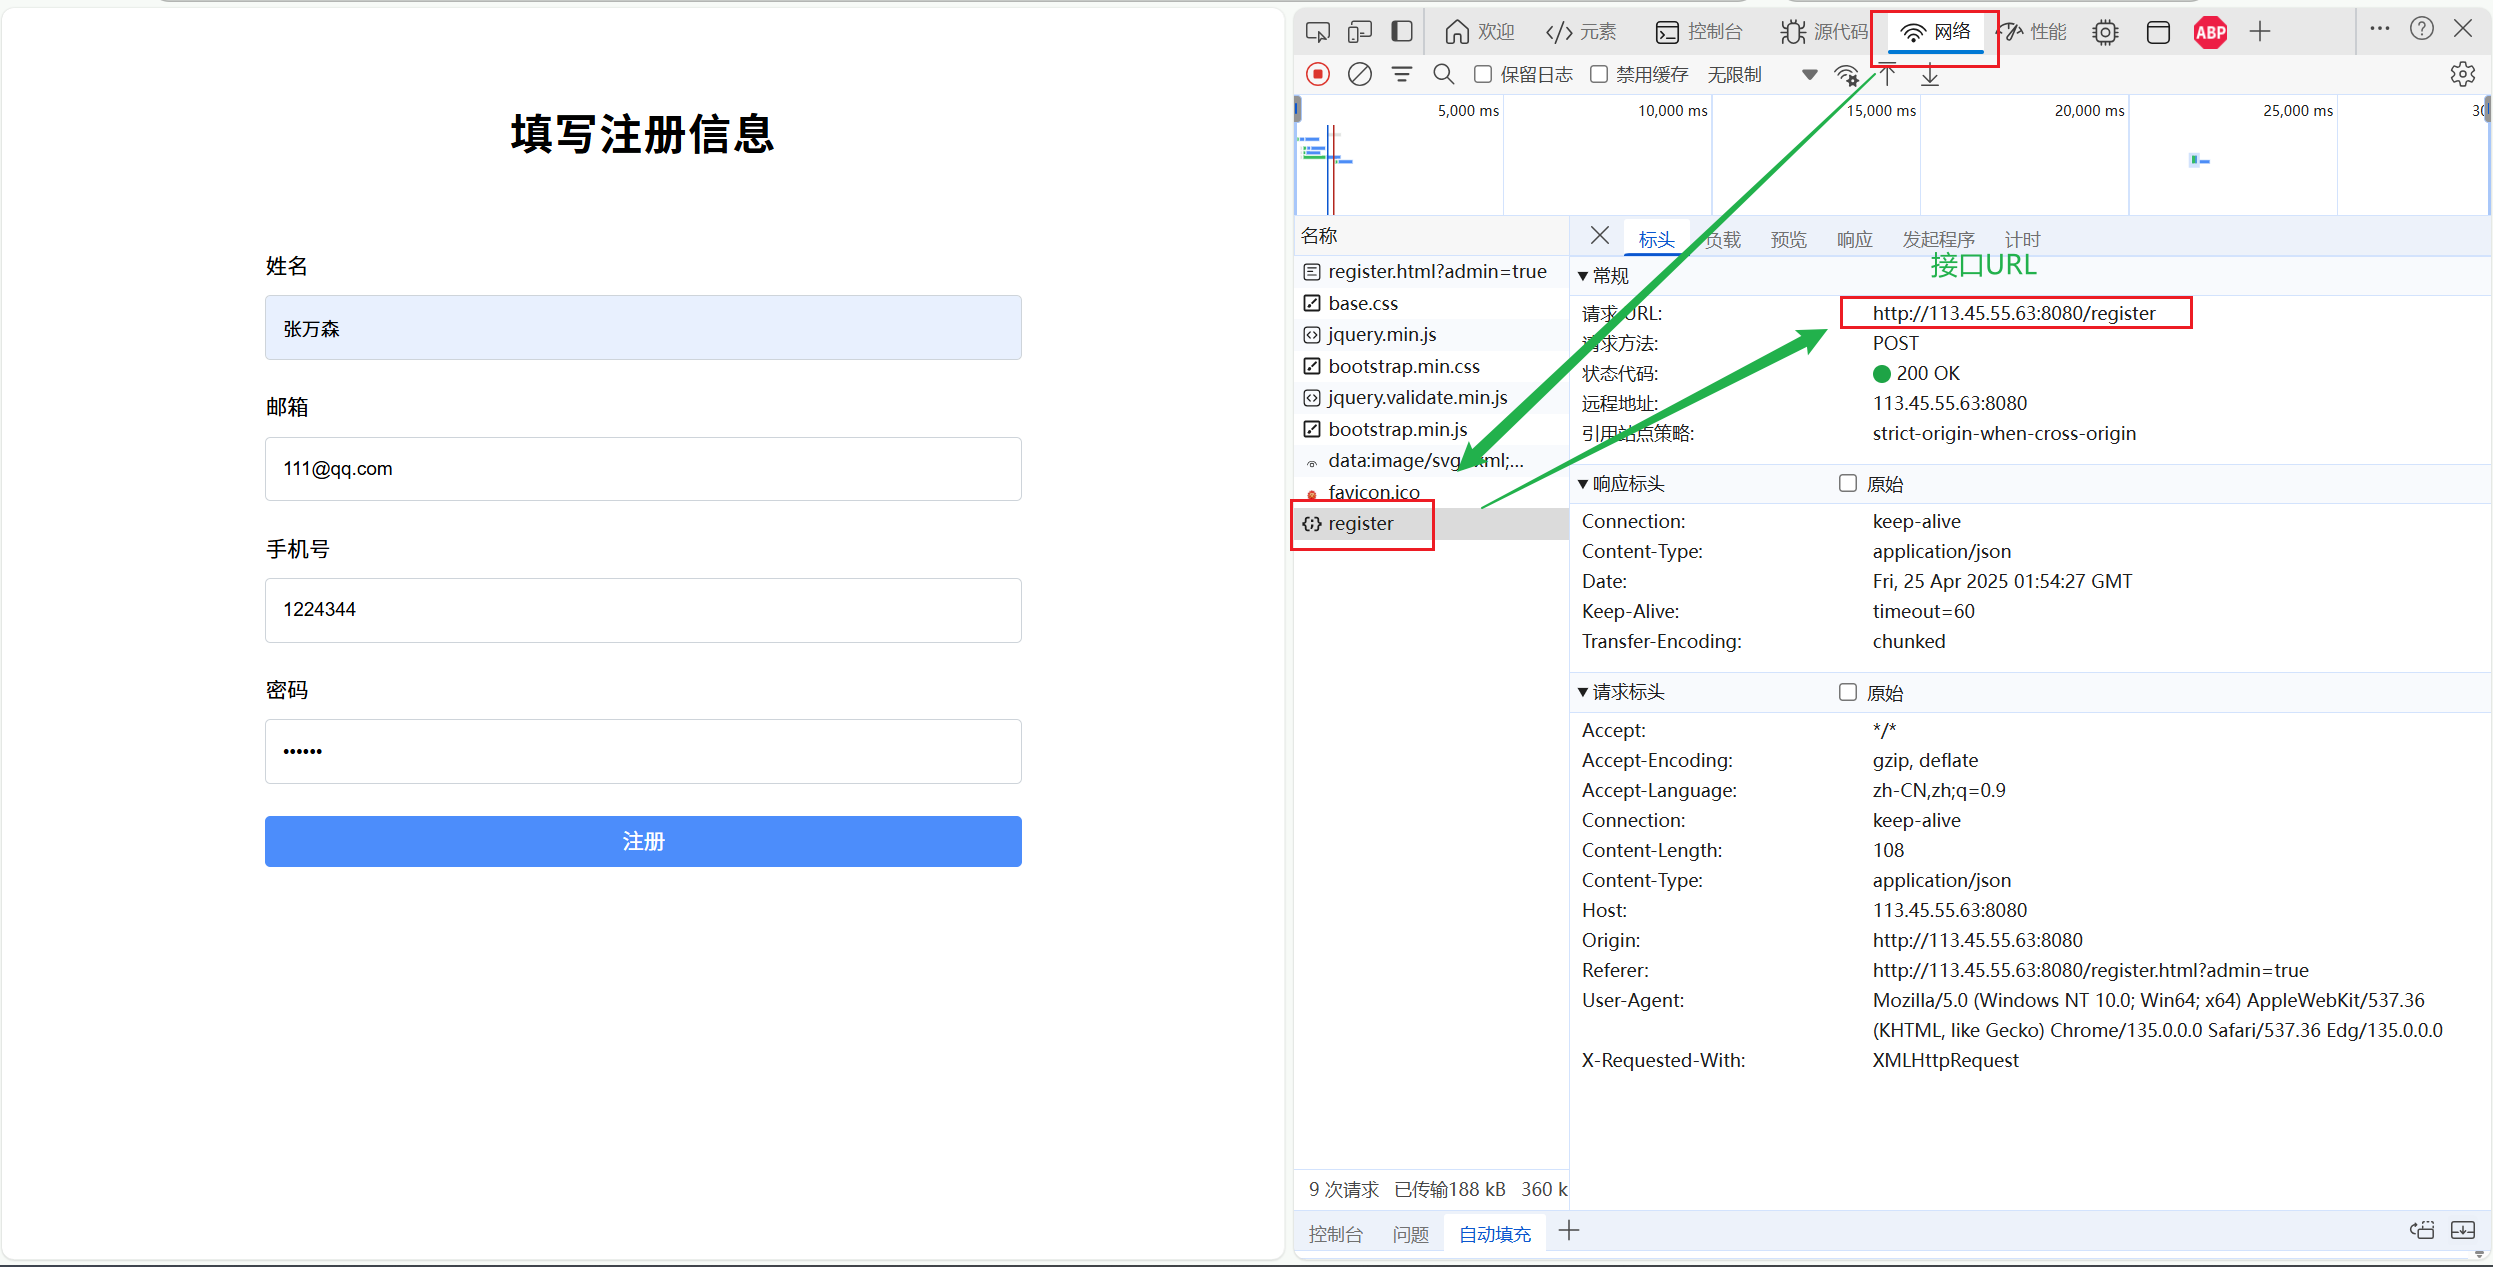Clear the network log
The height and width of the screenshot is (1267, 2493).
pos(1359,74)
